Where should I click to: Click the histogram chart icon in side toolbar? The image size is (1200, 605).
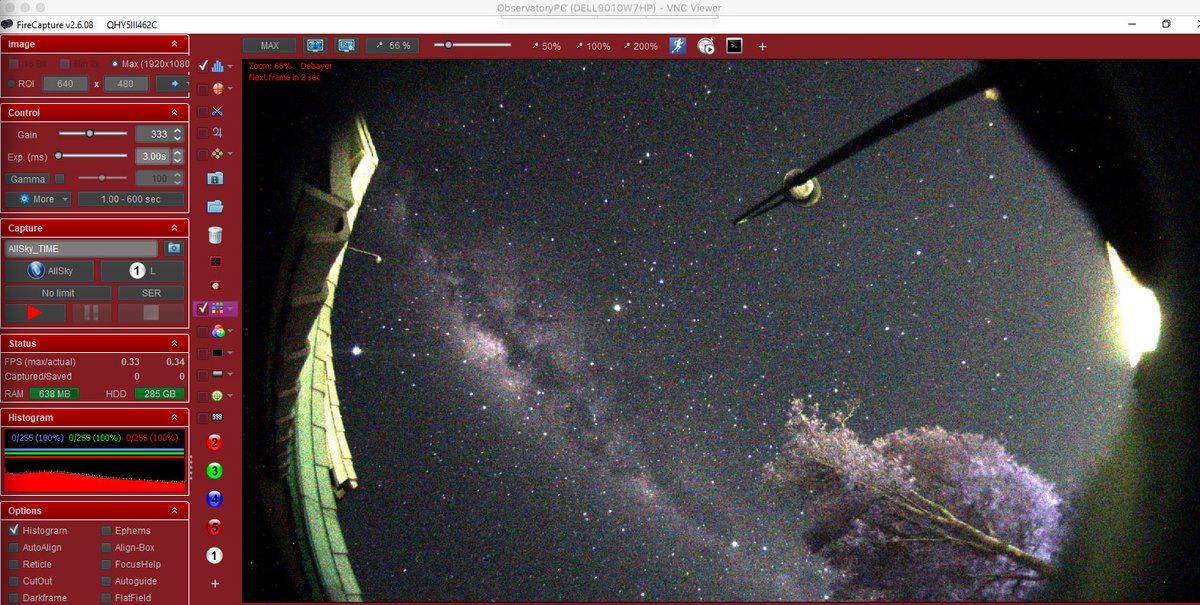coord(216,66)
